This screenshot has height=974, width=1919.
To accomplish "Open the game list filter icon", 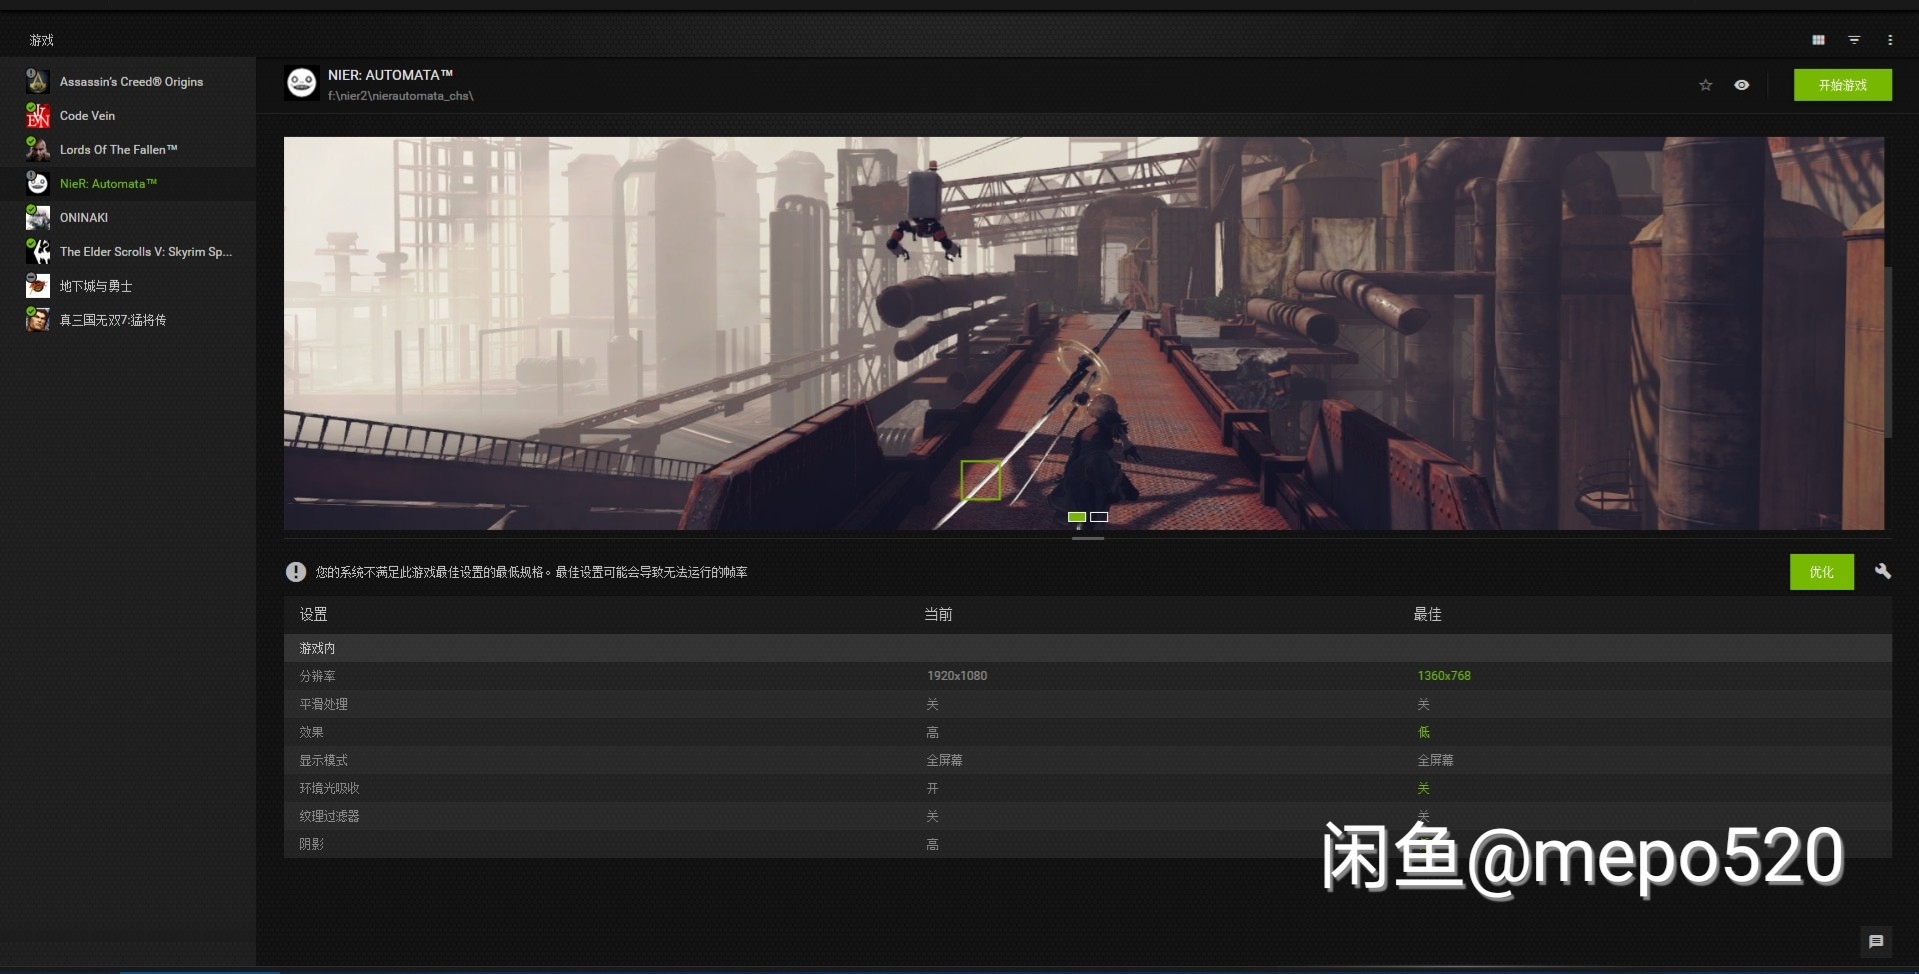I will (x=1854, y=40).
